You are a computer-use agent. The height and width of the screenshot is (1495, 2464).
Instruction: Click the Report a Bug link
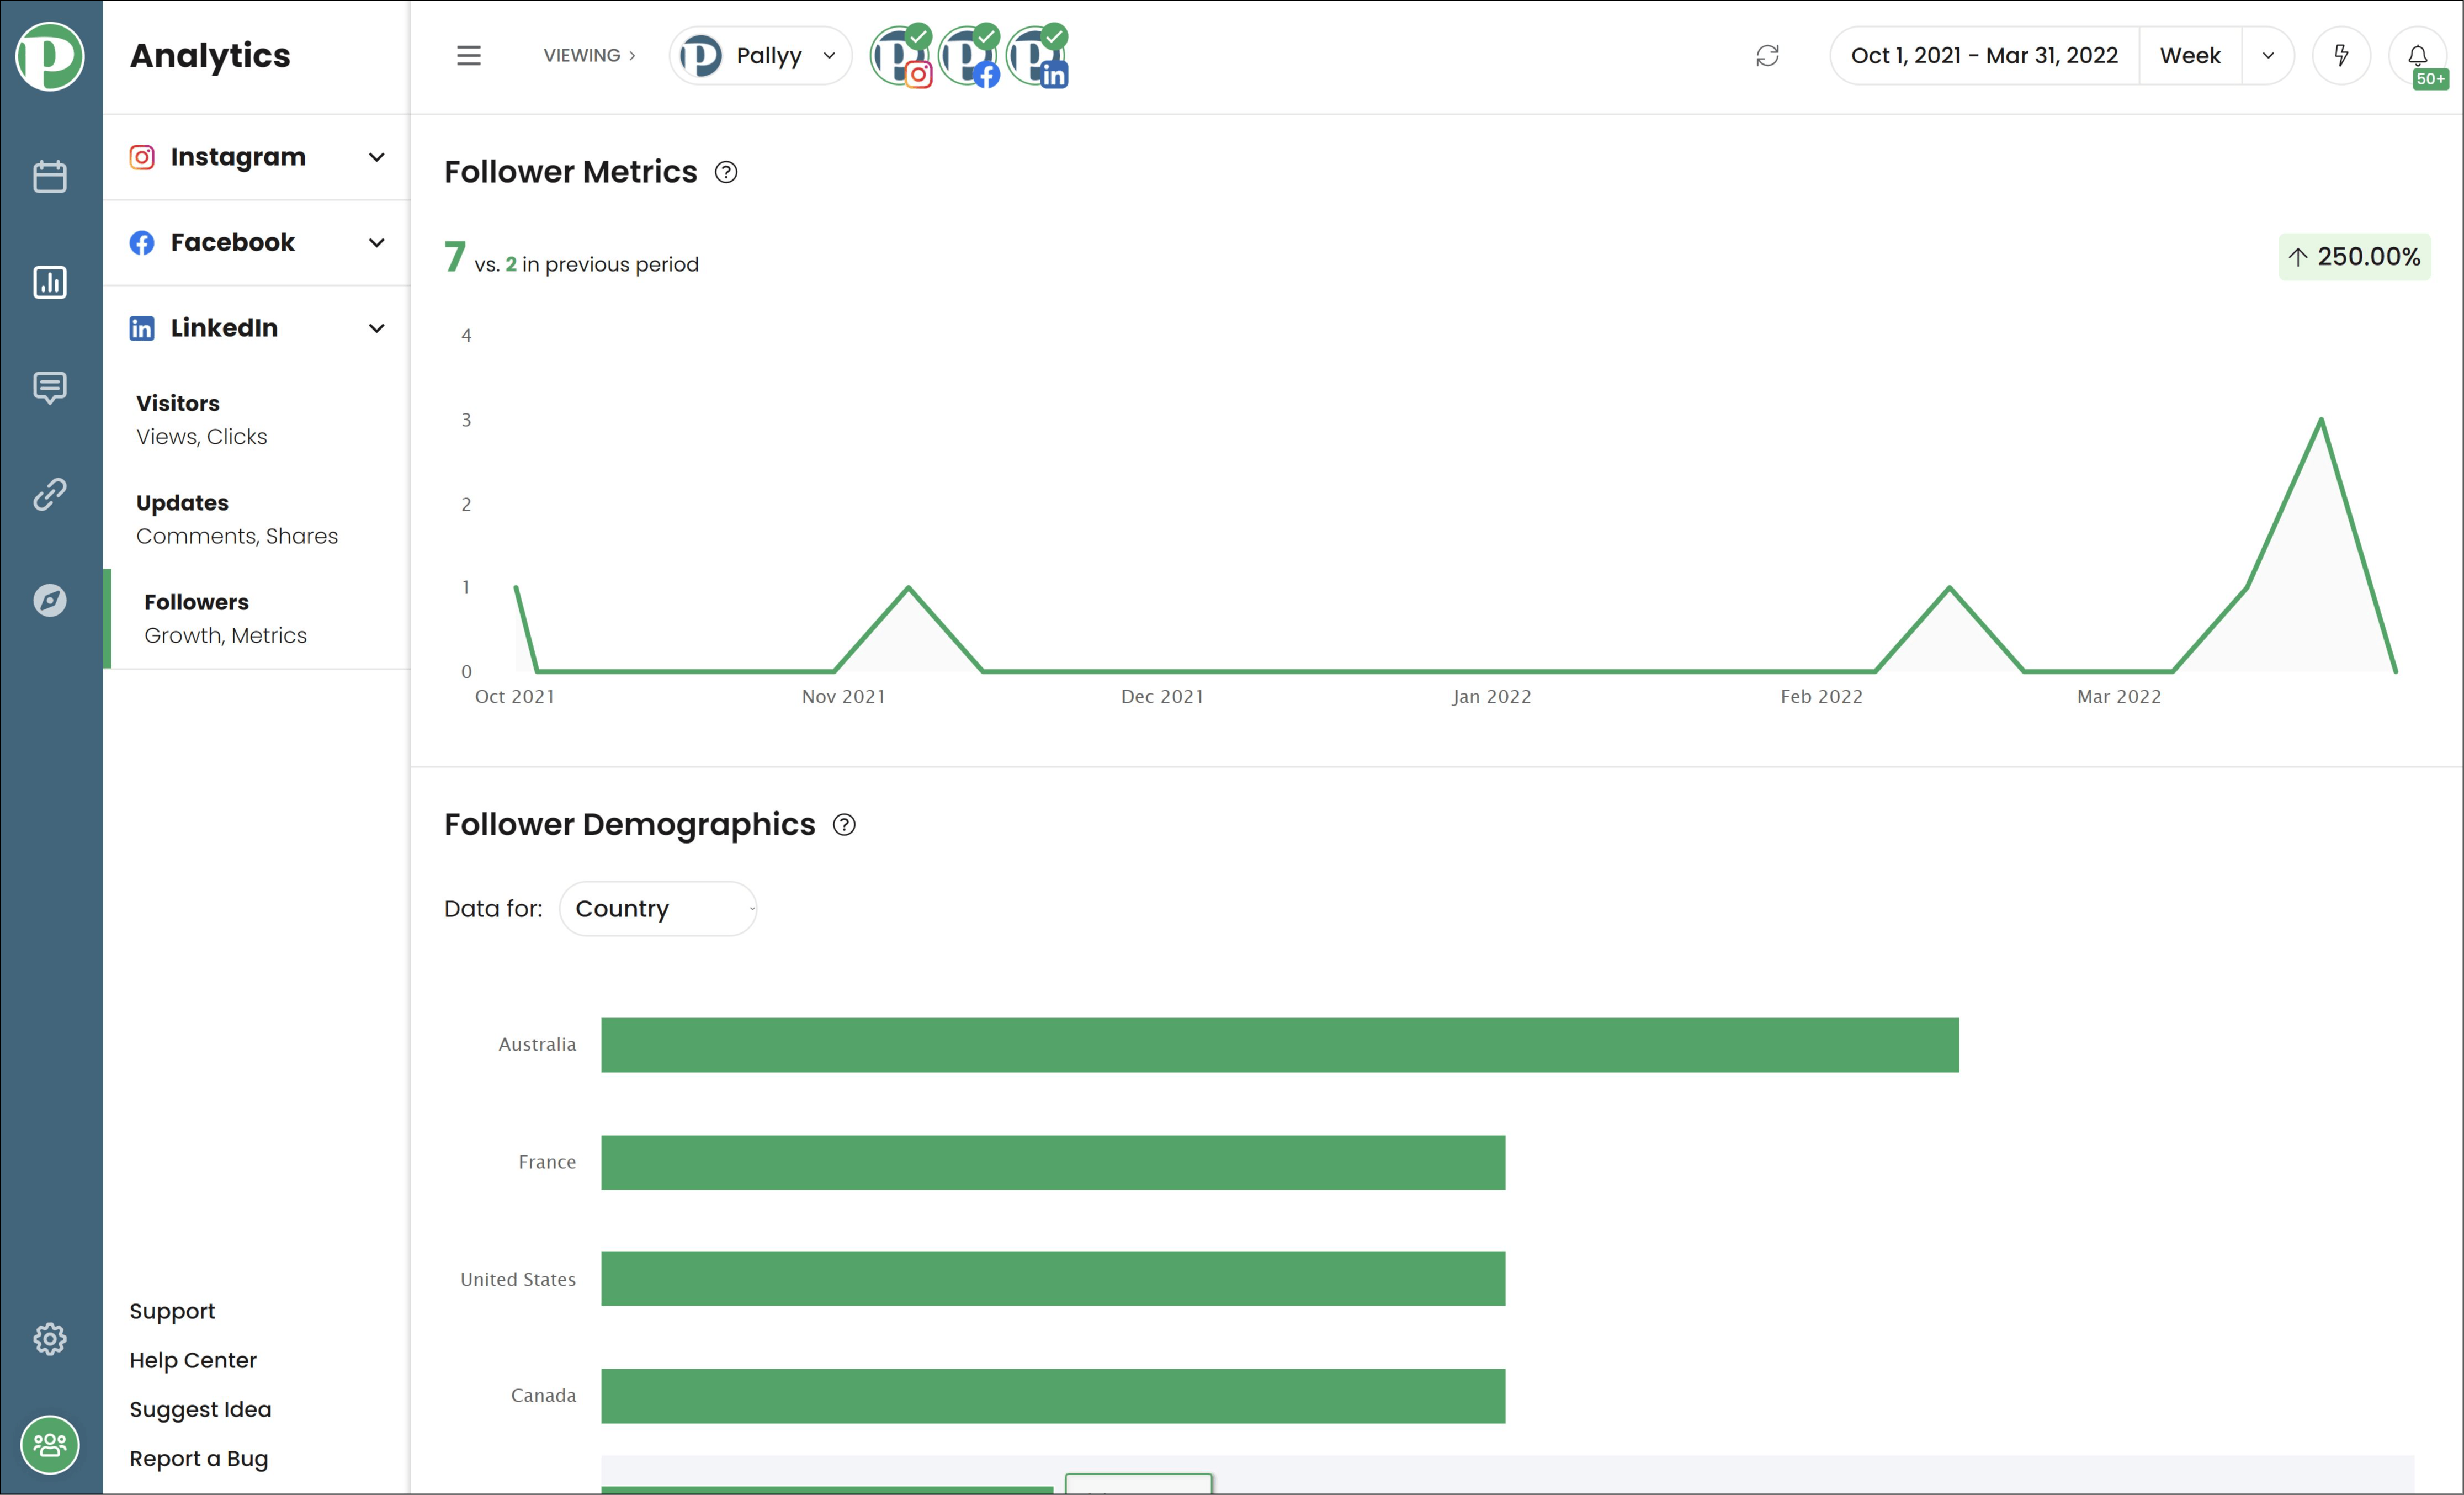(198, 1458)
